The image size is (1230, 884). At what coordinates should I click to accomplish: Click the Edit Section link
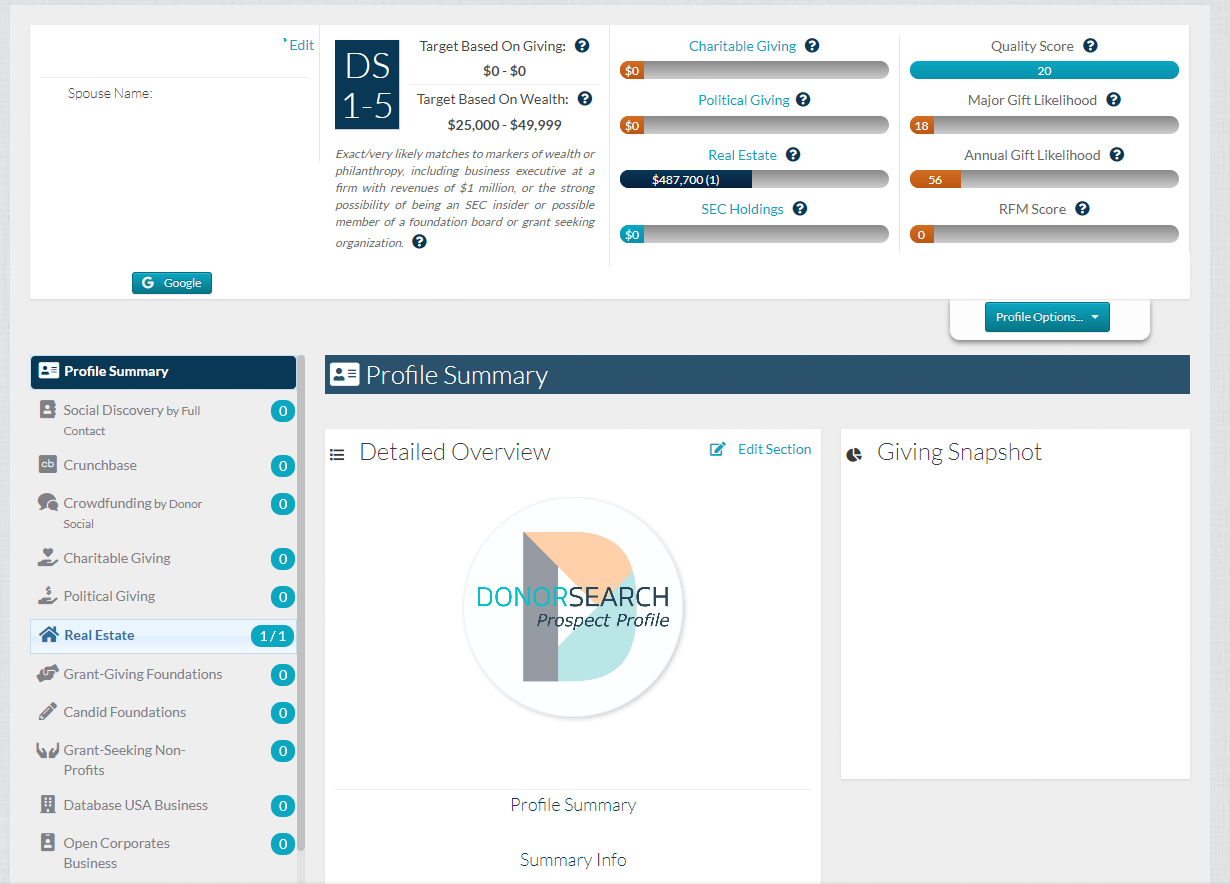pos(774,449)
